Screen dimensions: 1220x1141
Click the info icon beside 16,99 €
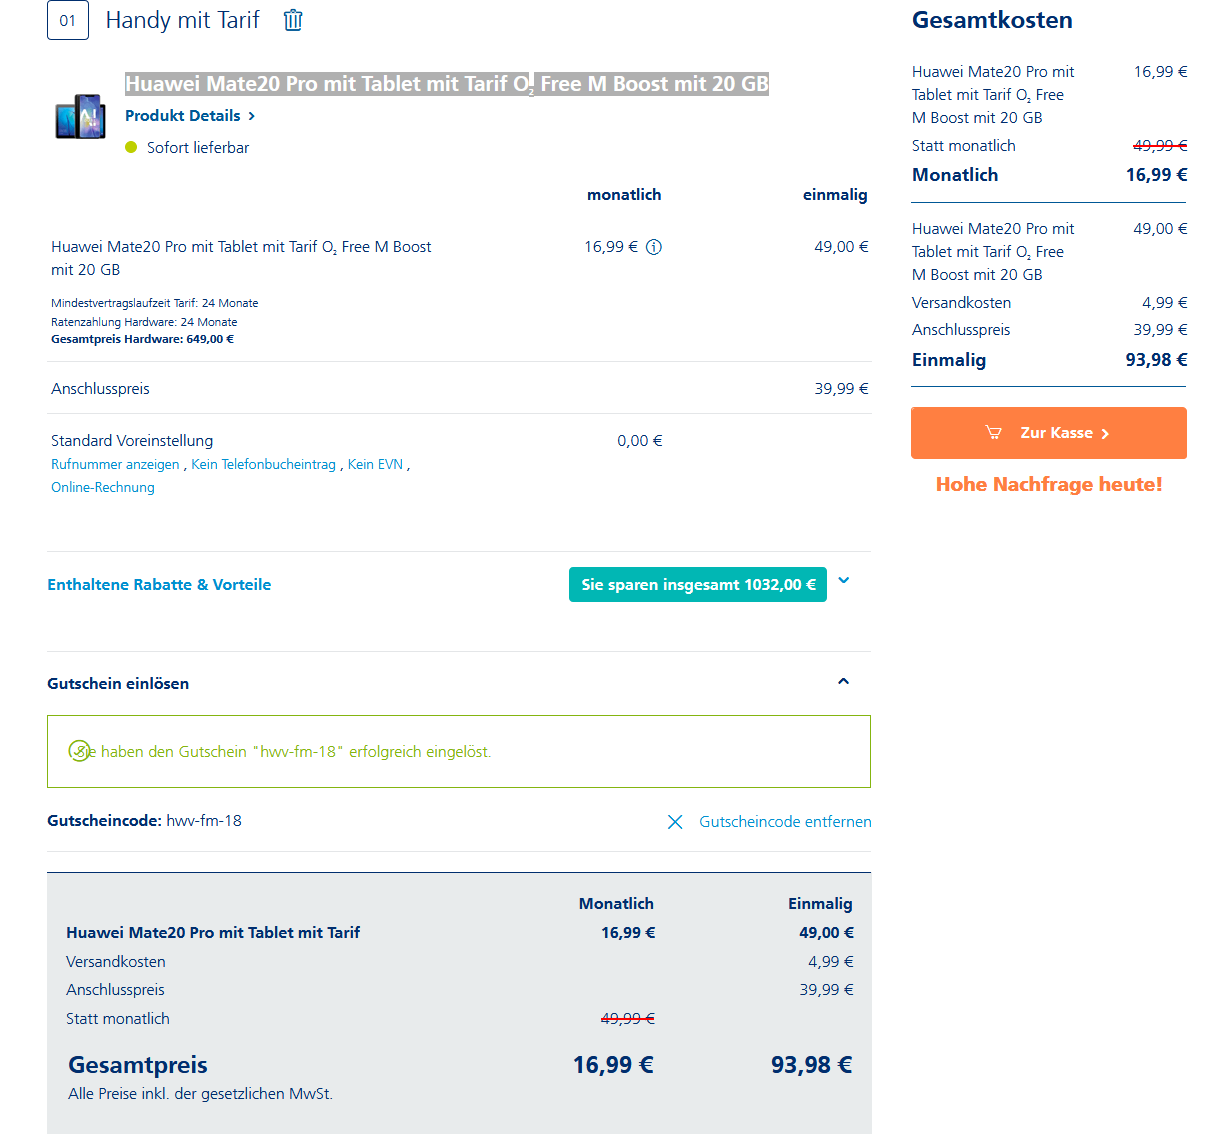[x=654, y=247]
